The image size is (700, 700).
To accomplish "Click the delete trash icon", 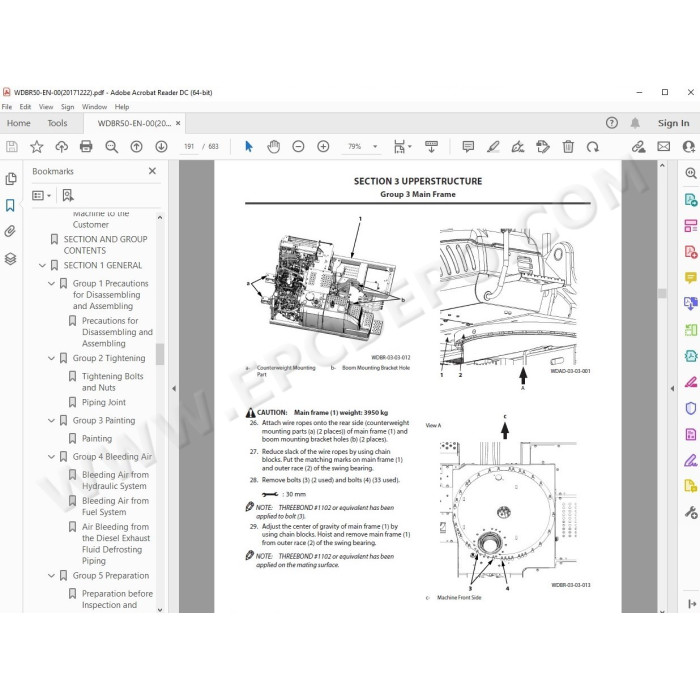I will point(568,146).
